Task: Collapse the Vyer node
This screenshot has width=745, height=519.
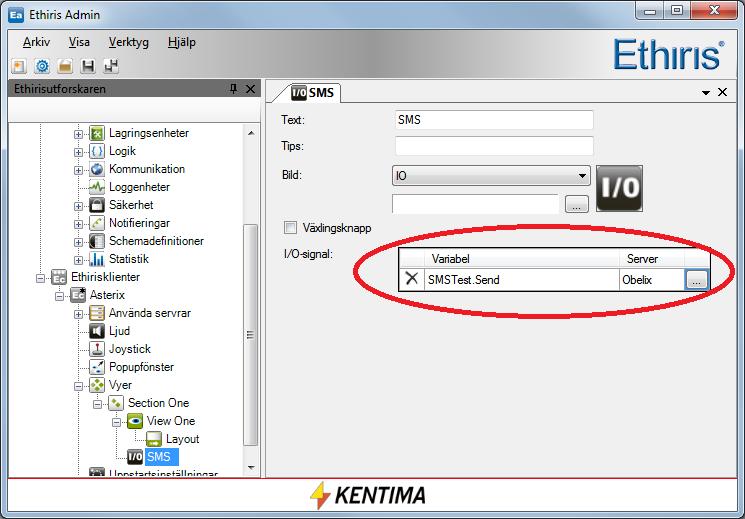Action: point(78,386)
